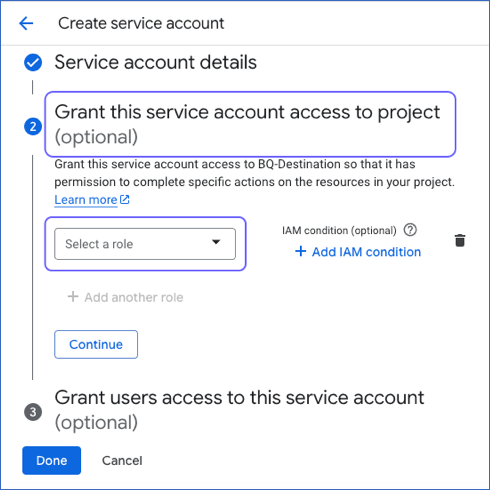Click Add IAM condition
490x490 pixels.
358,252
